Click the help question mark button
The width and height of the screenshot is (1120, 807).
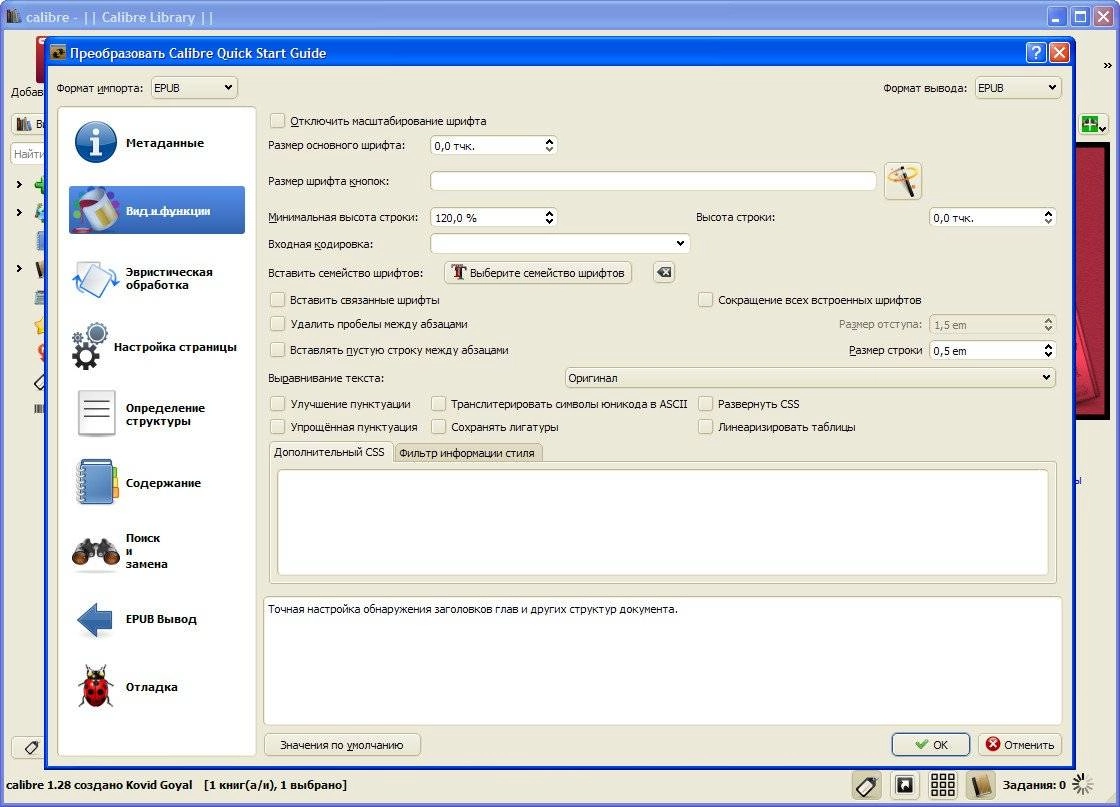(1035, 52)
